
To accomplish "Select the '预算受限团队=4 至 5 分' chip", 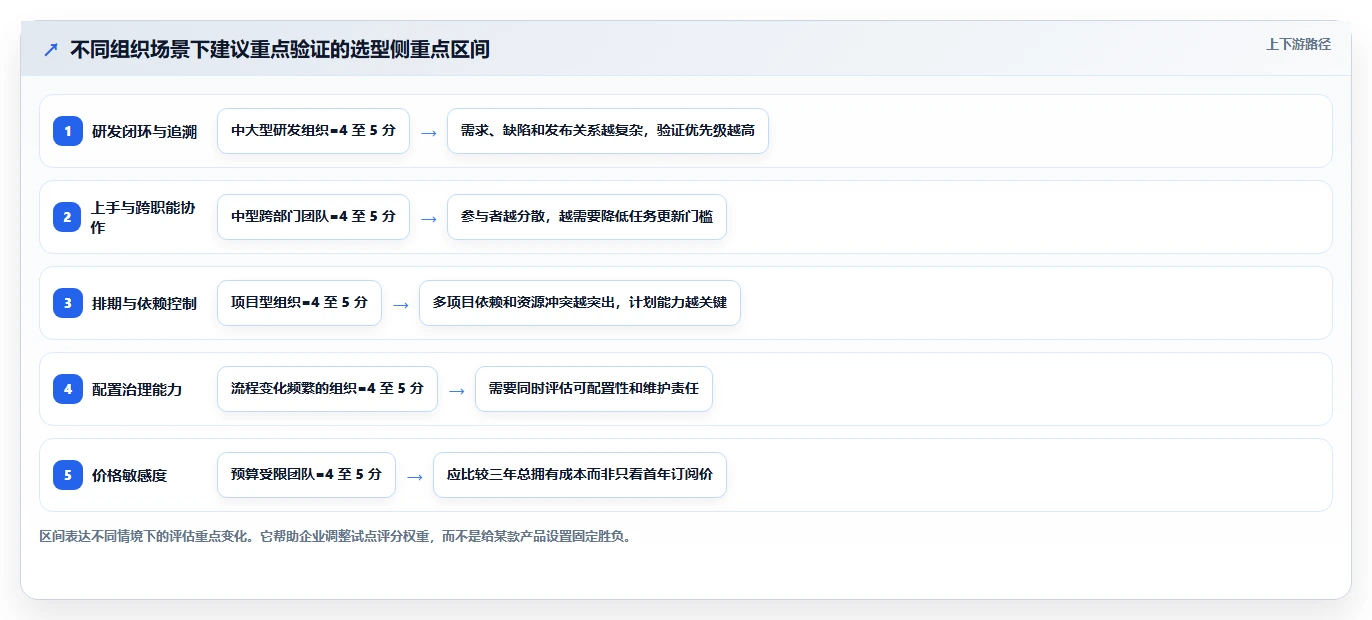I will point(306,475).
